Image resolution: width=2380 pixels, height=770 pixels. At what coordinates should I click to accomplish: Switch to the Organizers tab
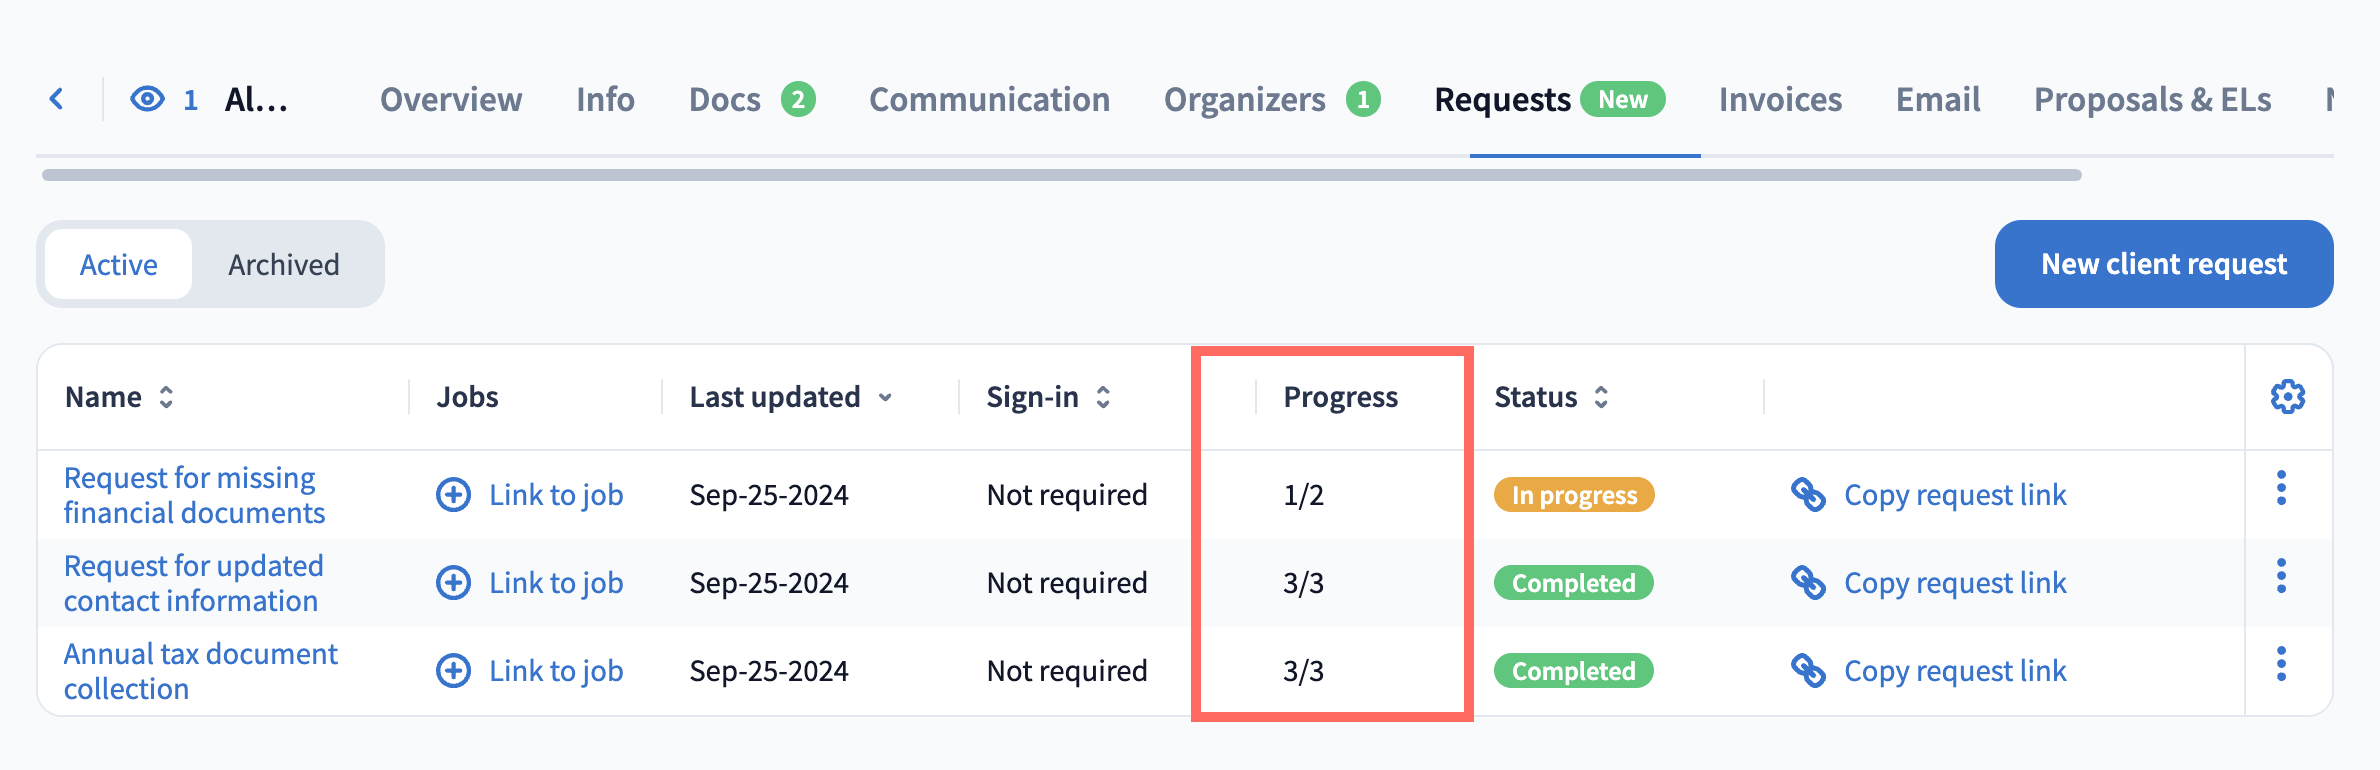pos(1245,100)
